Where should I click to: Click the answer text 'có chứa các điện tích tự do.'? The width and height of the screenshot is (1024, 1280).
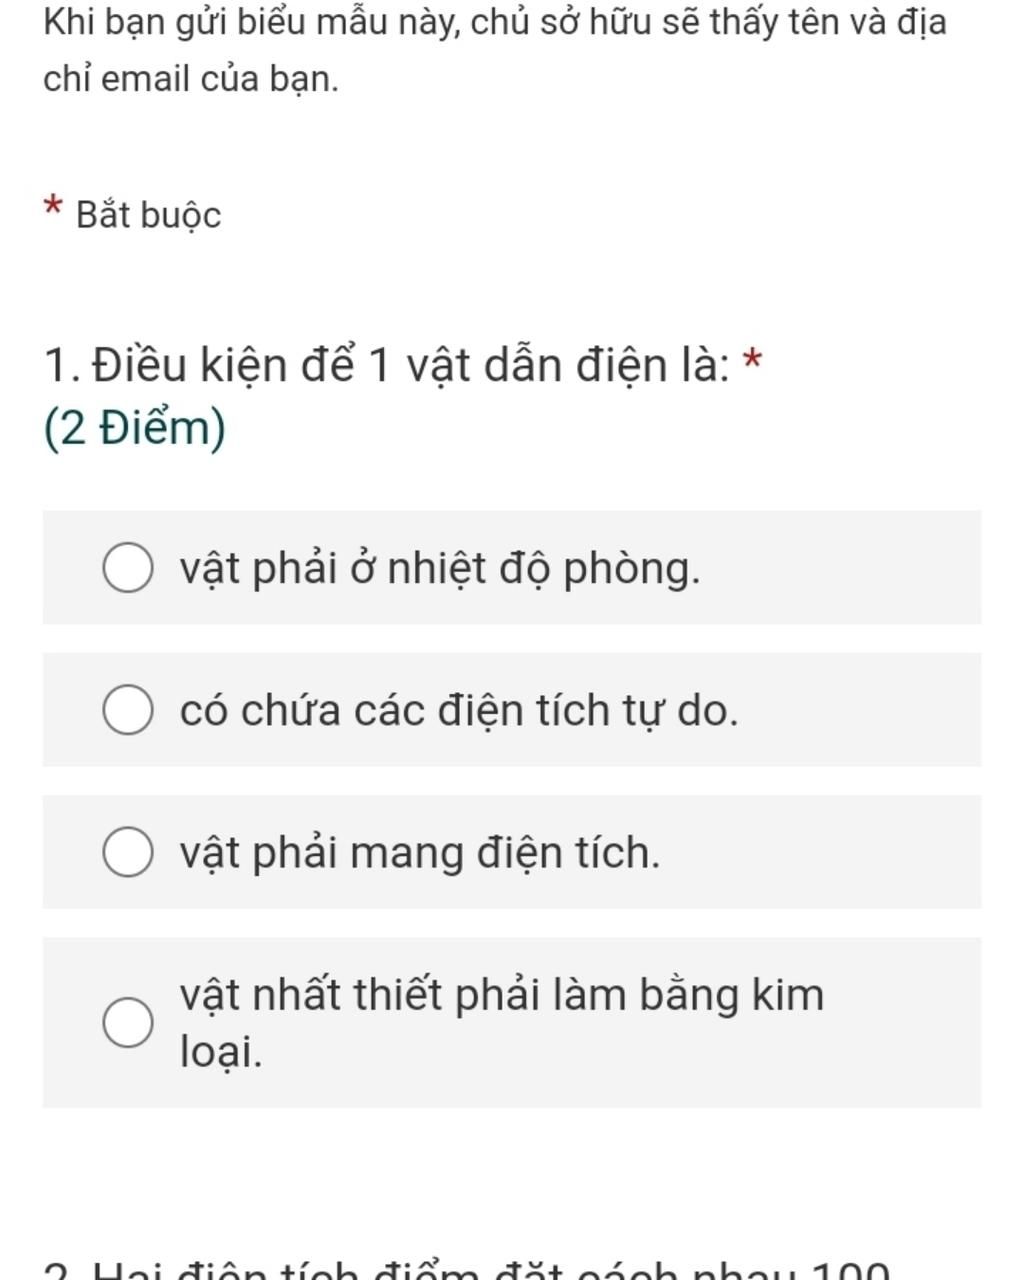pos(459,711)
